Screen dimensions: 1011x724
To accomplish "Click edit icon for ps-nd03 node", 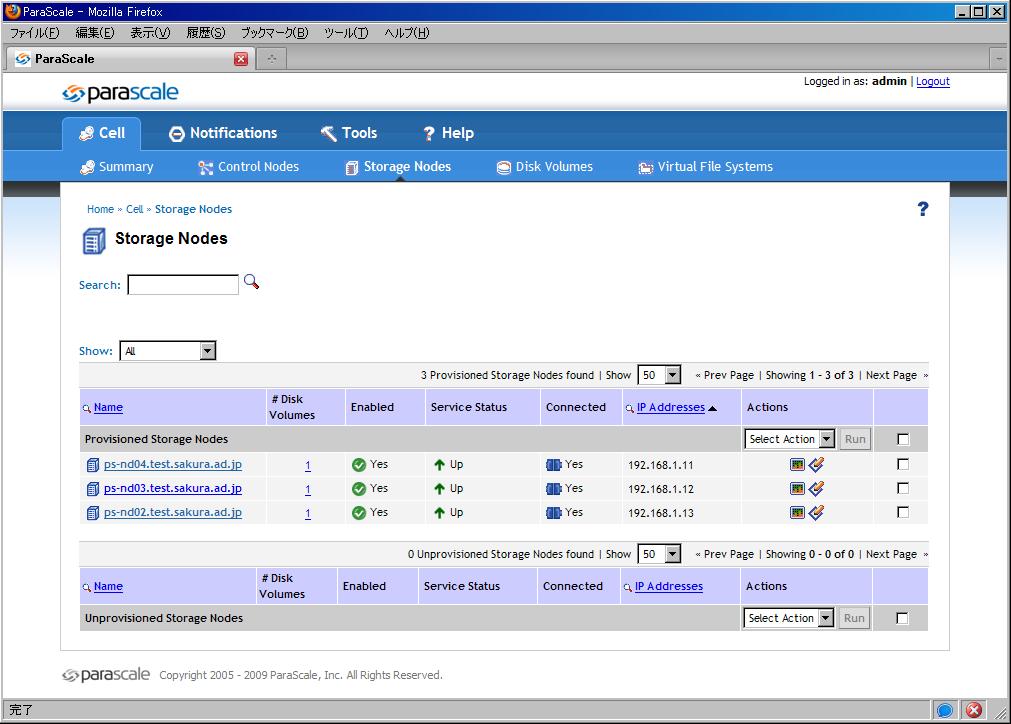I will tap(816, 489).
